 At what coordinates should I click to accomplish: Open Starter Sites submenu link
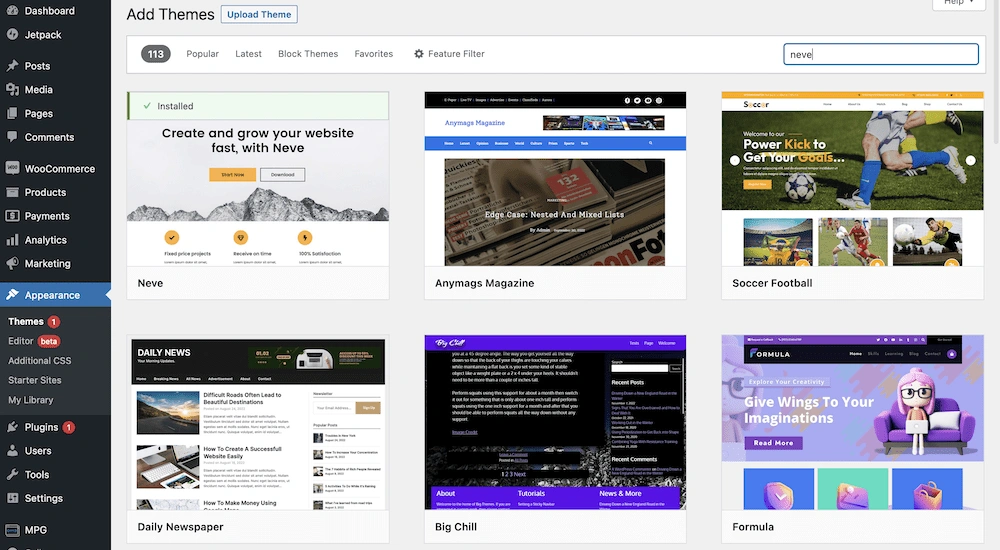[x=35, y=380]
